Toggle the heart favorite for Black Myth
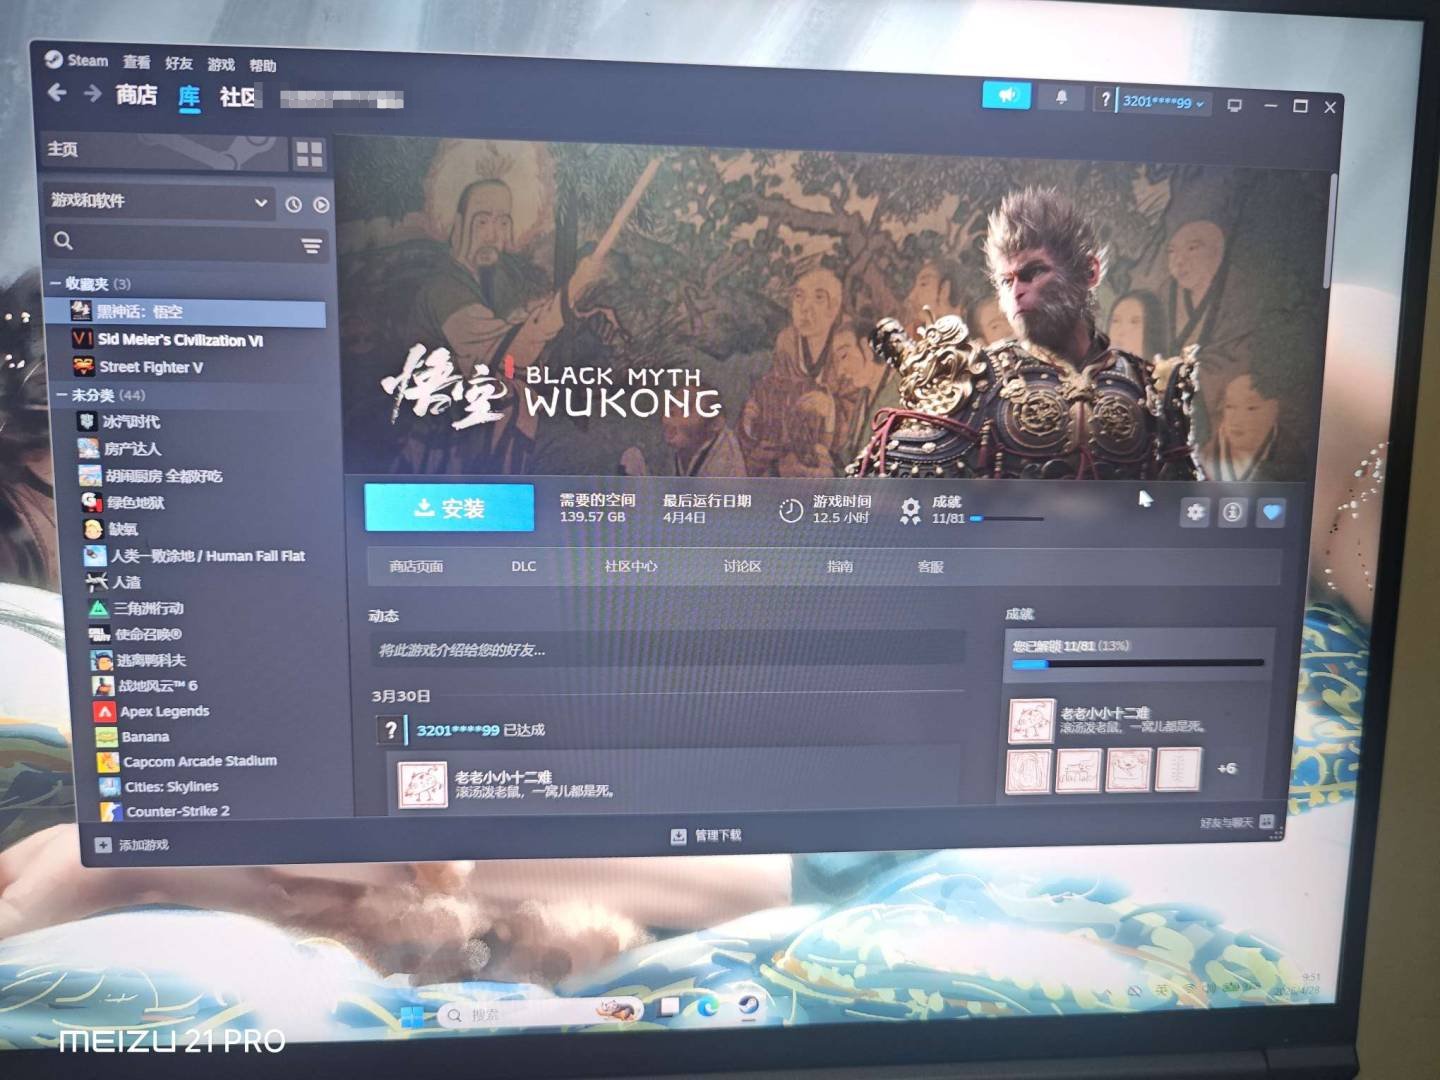Screen dimensions: 1440x1080 (1271, 512)
